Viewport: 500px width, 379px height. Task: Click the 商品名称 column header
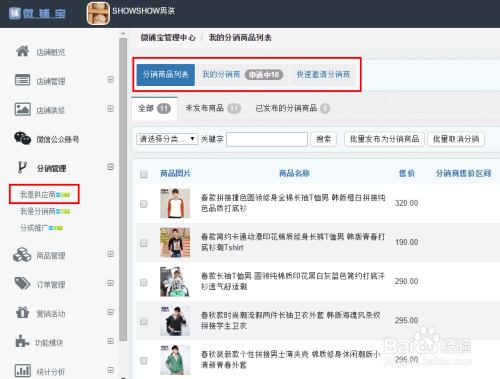tap(294, 173)
